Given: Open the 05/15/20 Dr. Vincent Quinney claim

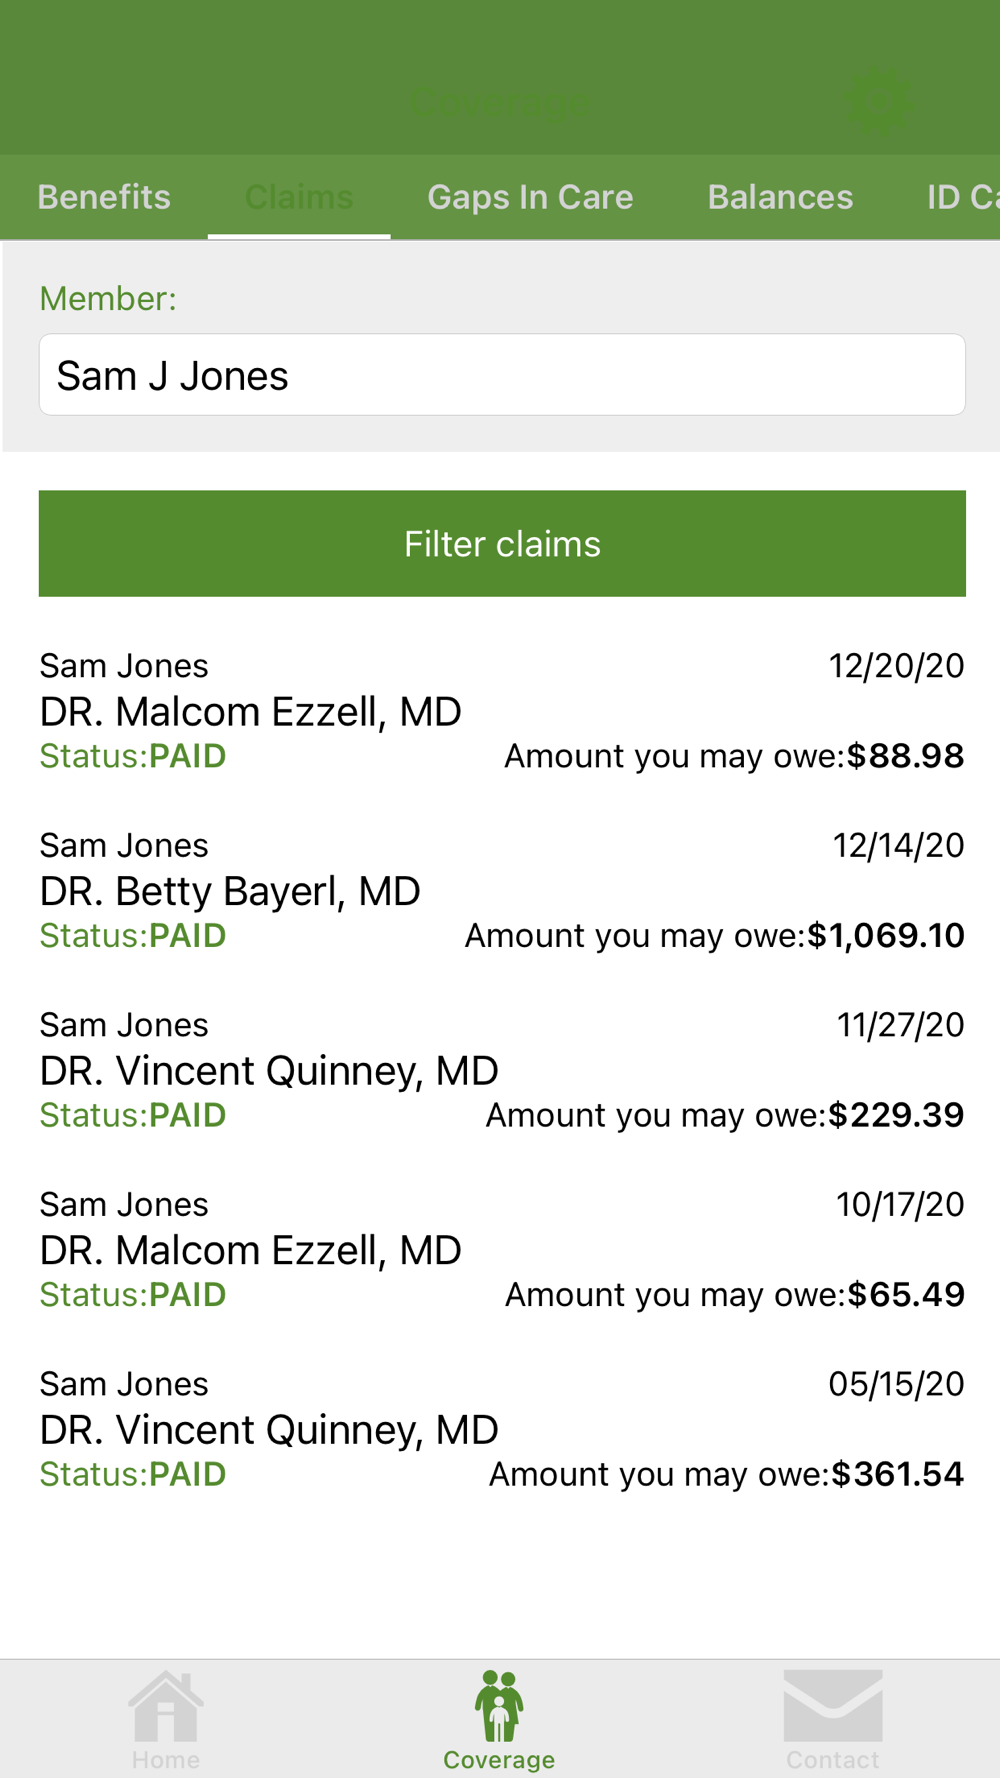Looking at the screenshot, I should pos(502,1429).
